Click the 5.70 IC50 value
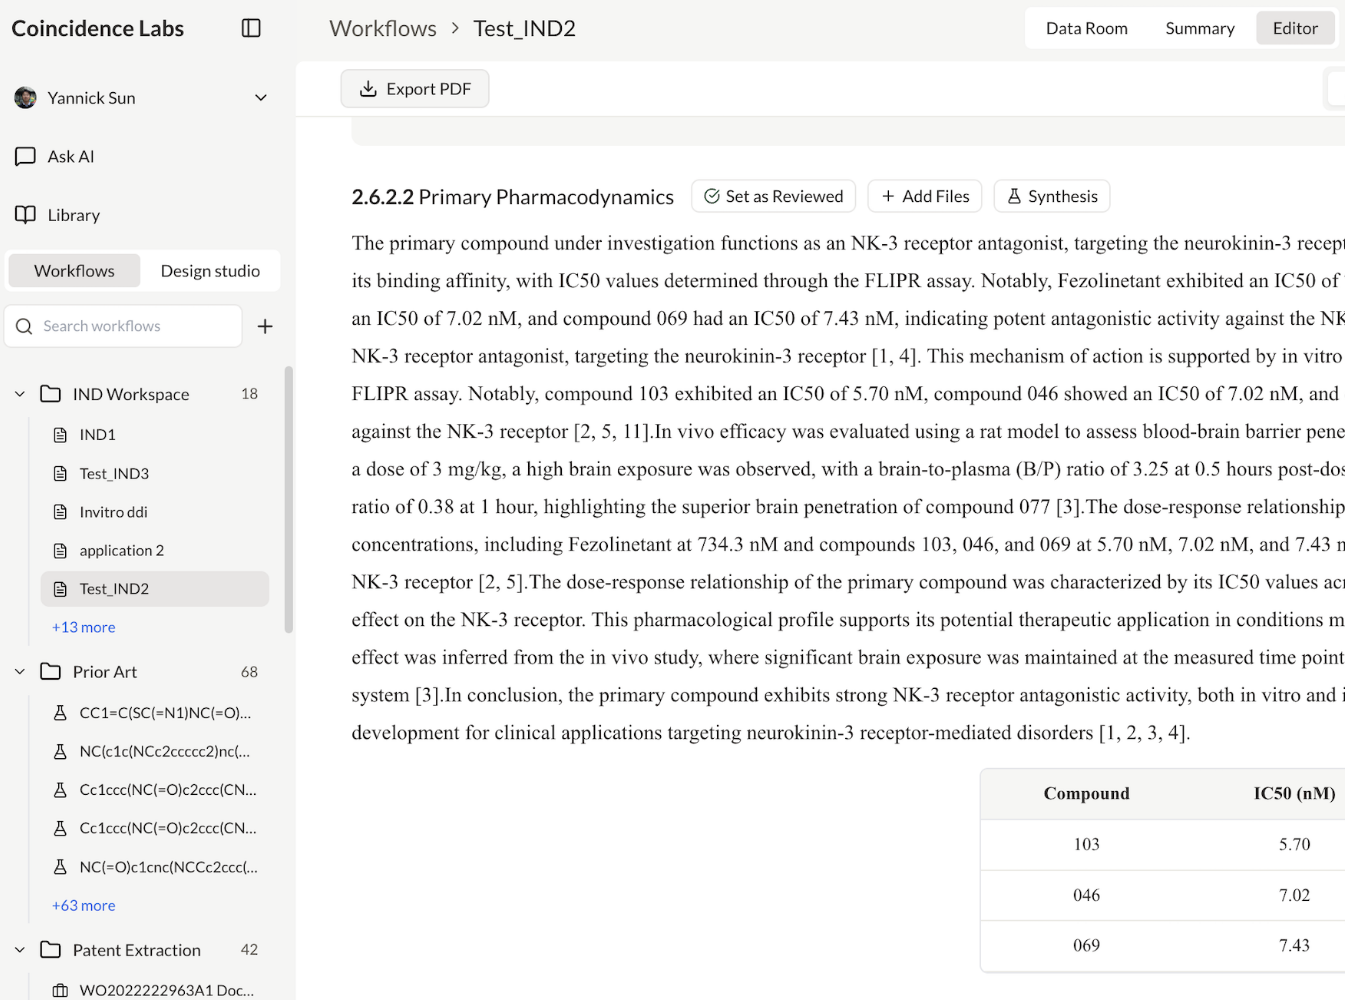1346x1000 pixels. 1295,845
